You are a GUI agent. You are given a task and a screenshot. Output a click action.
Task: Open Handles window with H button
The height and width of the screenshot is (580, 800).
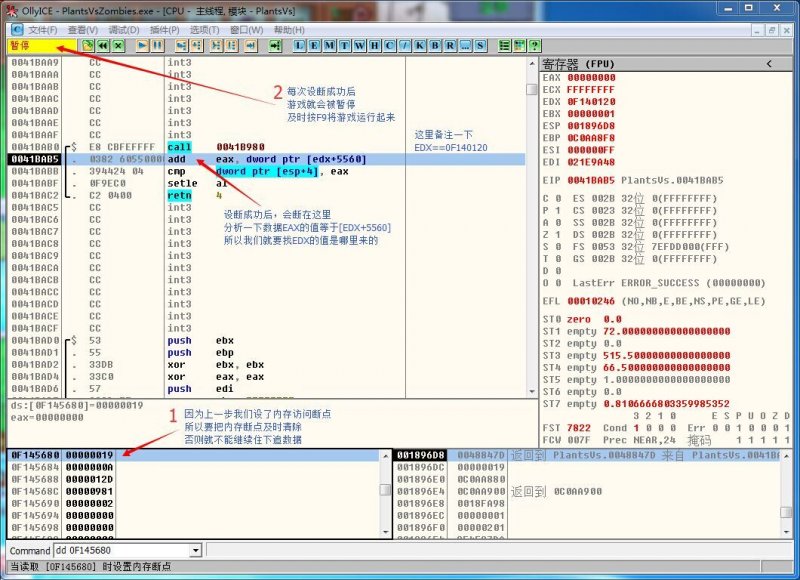coord(374,46)
